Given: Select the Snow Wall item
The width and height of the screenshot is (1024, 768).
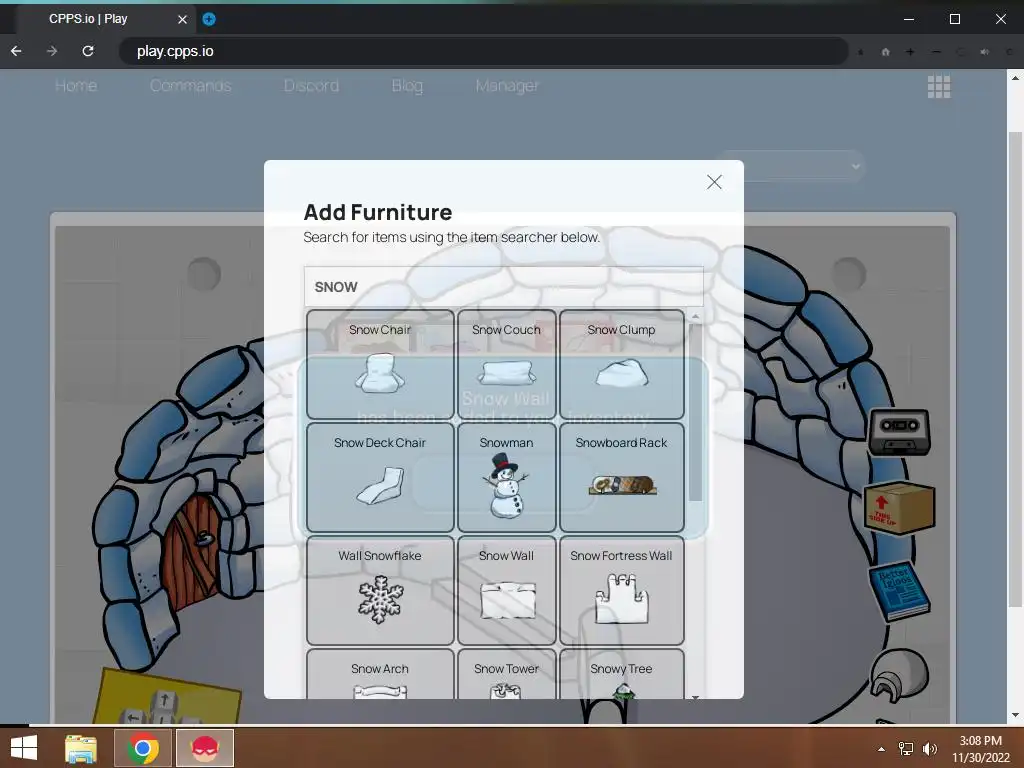Looking at the screenshot, I should click(507, 590).
